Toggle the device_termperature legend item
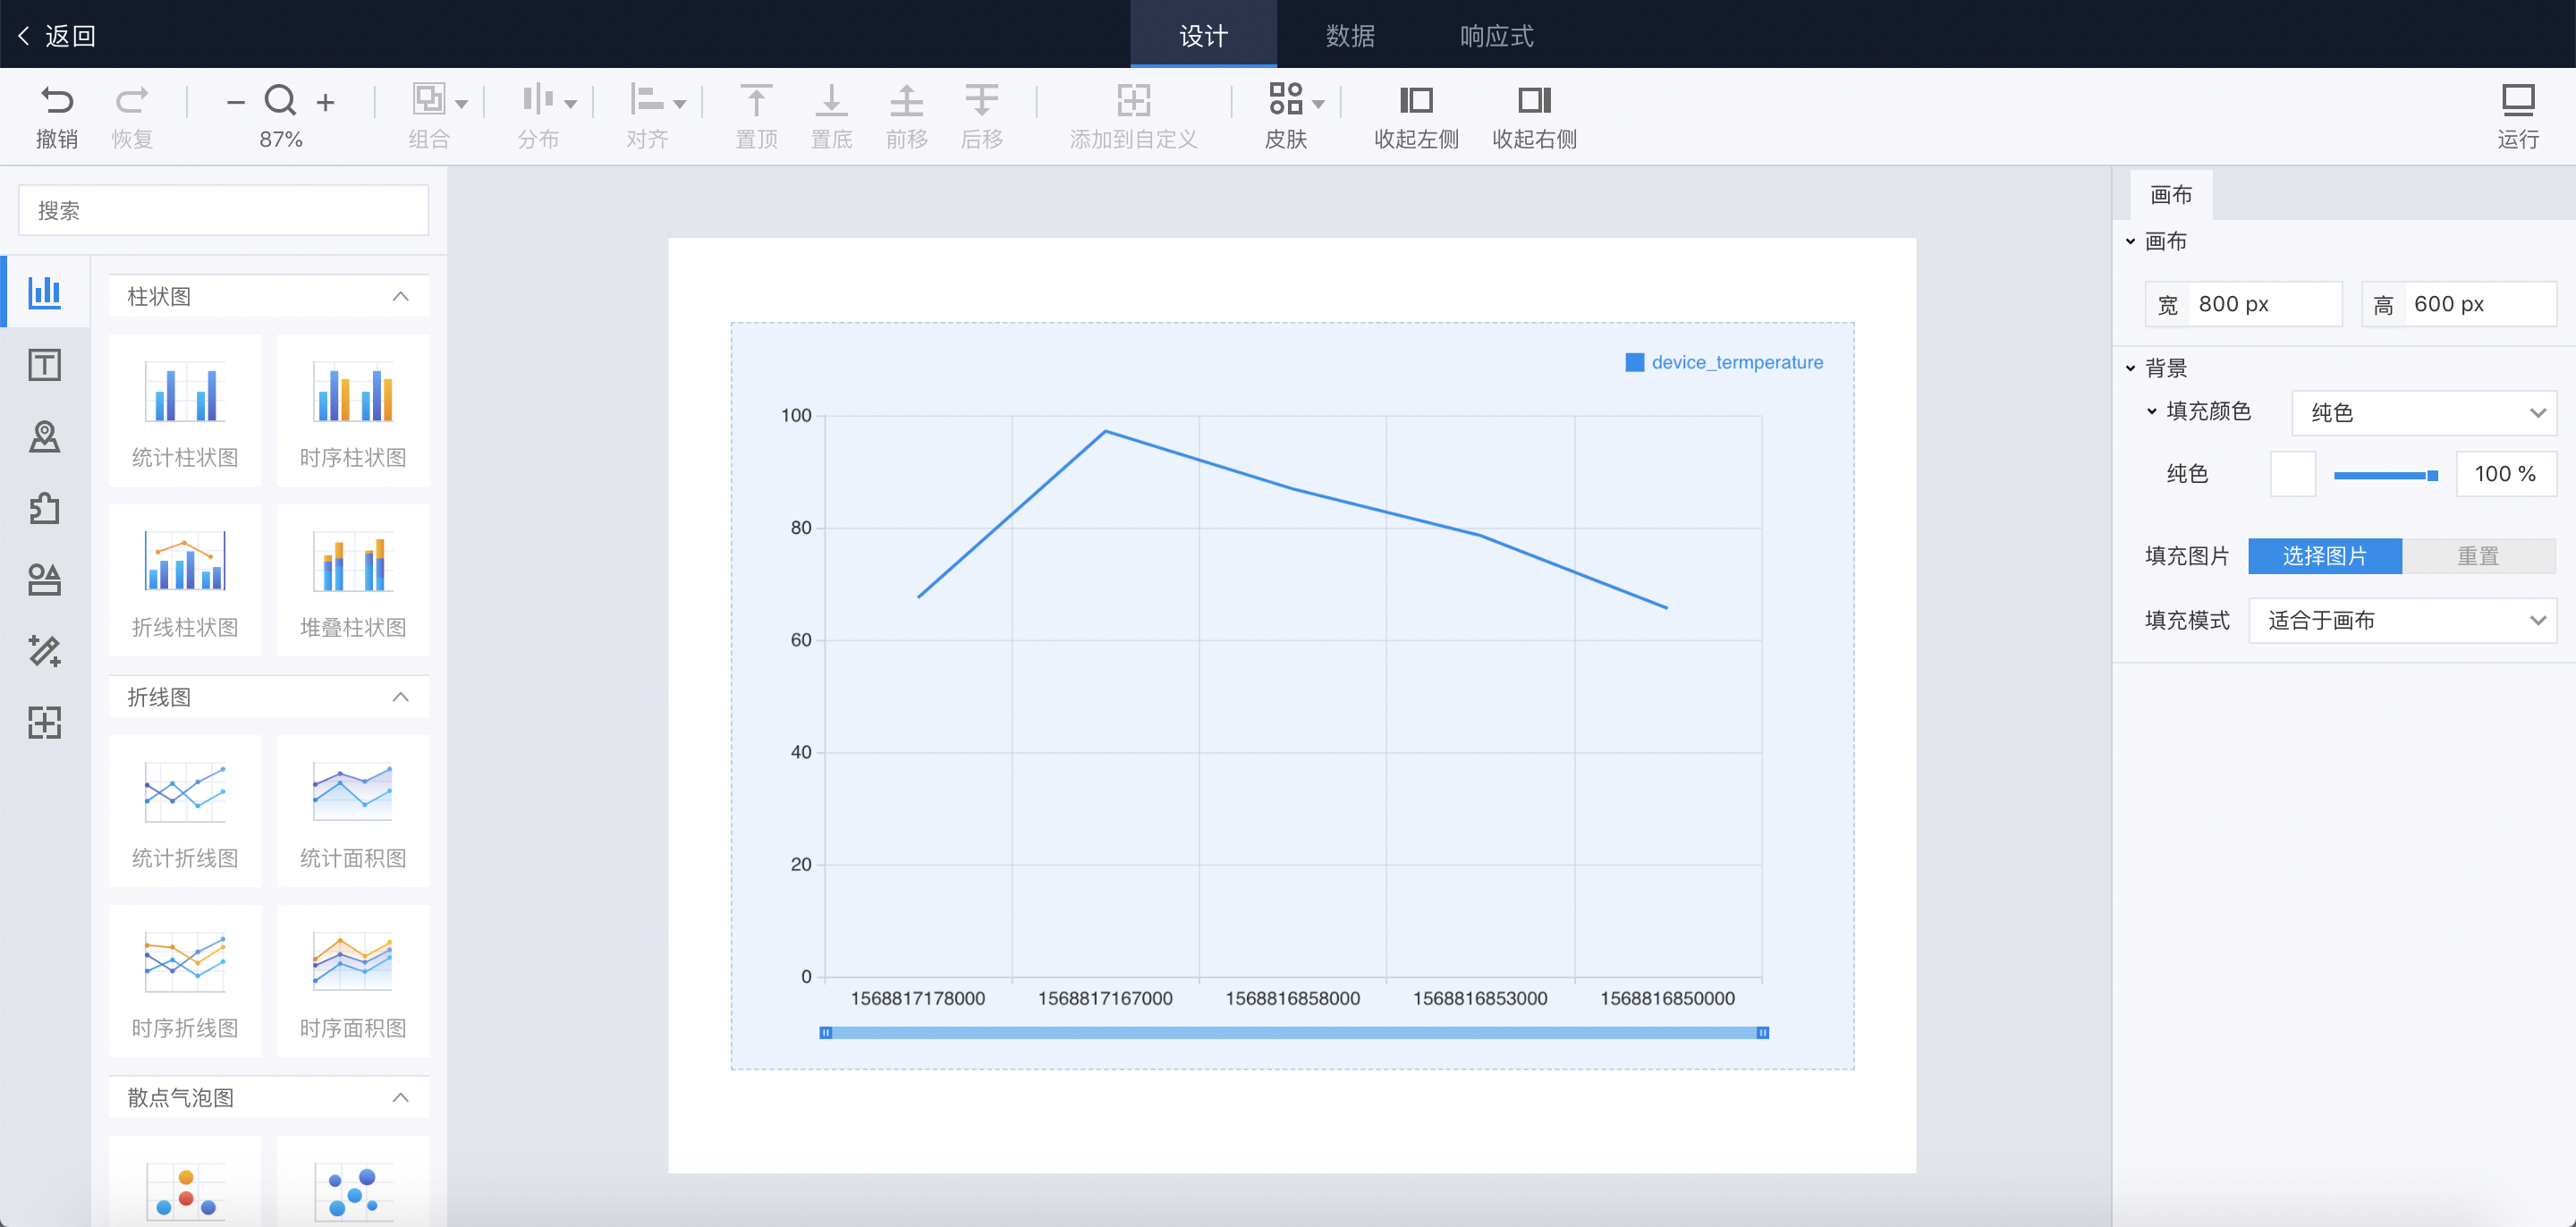2576x1227 pixels. point(1725,362)
